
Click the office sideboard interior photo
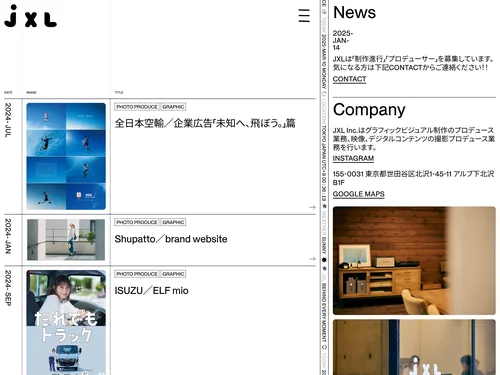click(414, 261)
